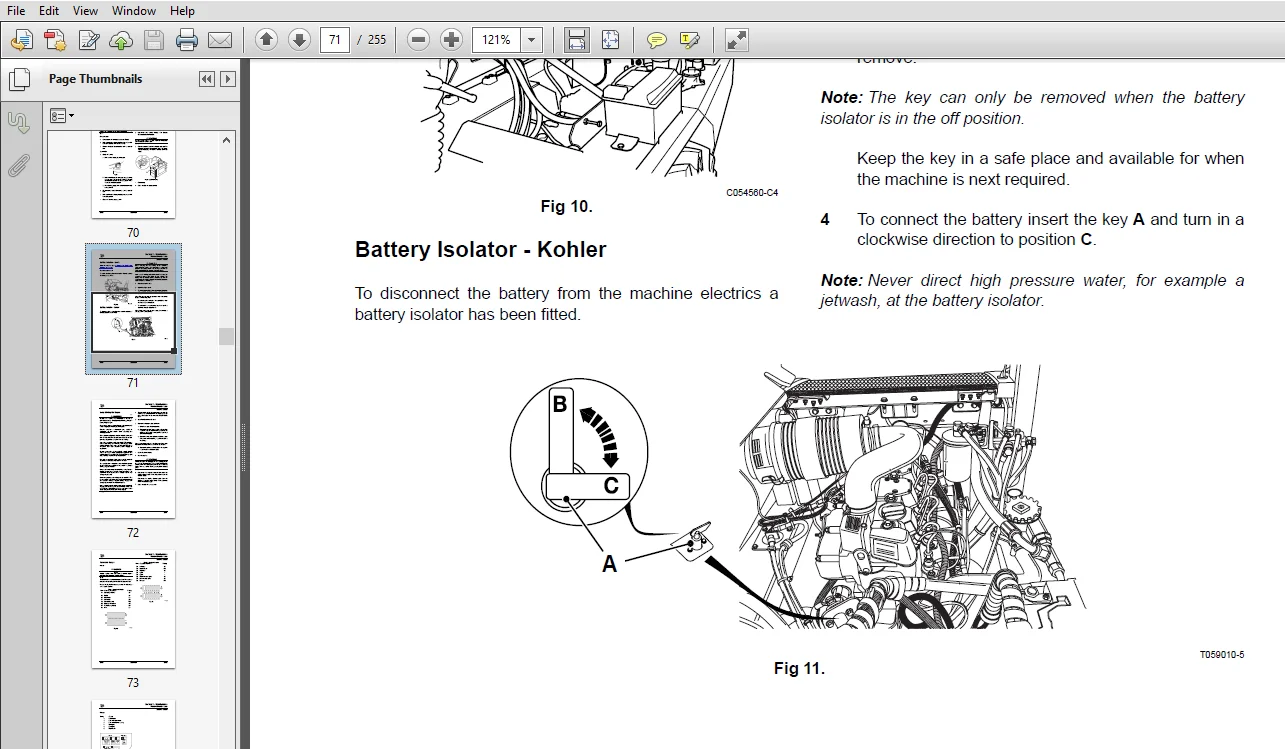Open the Window menu
Image resolution: width=1285 pixels, height=749 pixels.
[134, 10]
